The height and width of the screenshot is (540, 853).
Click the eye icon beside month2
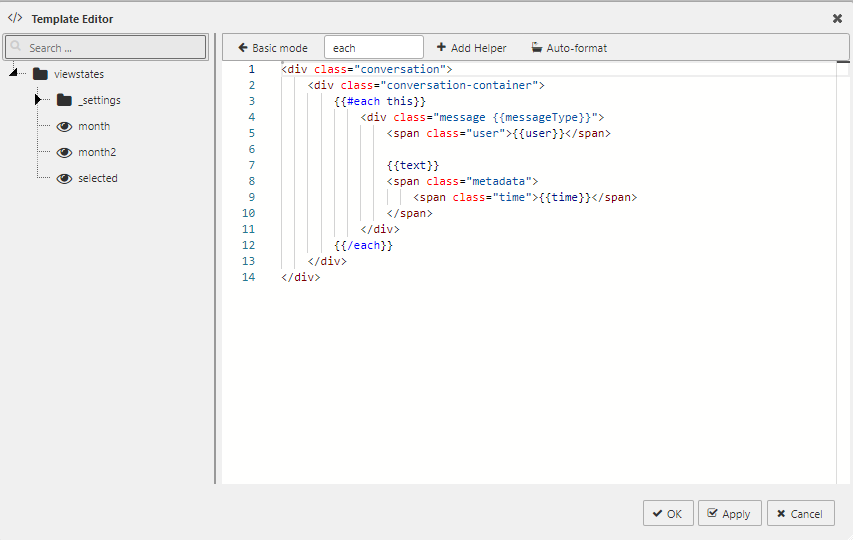tap(64, 152)
